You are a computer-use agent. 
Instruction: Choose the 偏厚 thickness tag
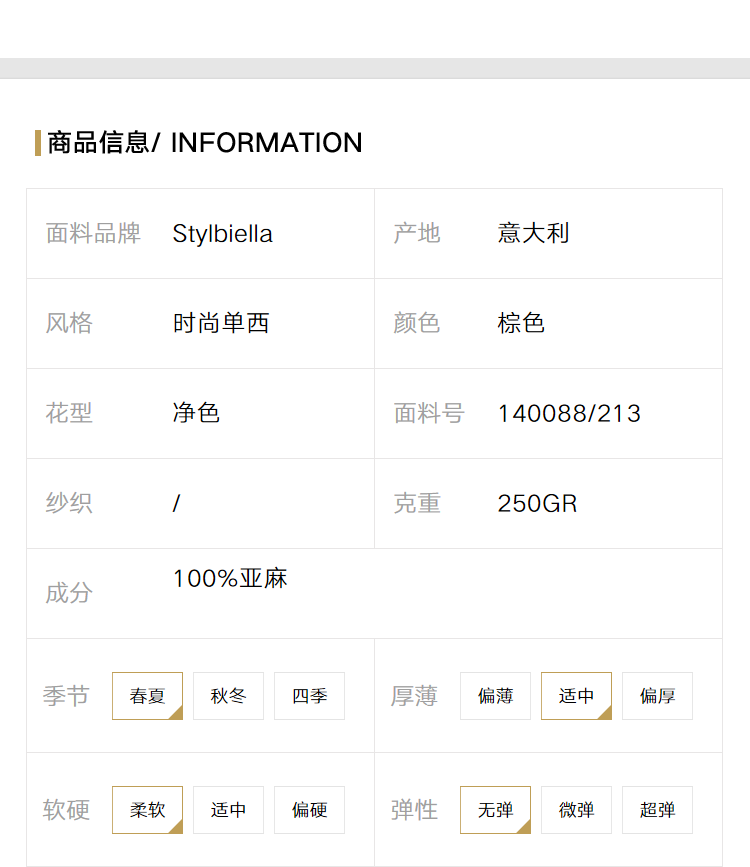pos(657,696)
